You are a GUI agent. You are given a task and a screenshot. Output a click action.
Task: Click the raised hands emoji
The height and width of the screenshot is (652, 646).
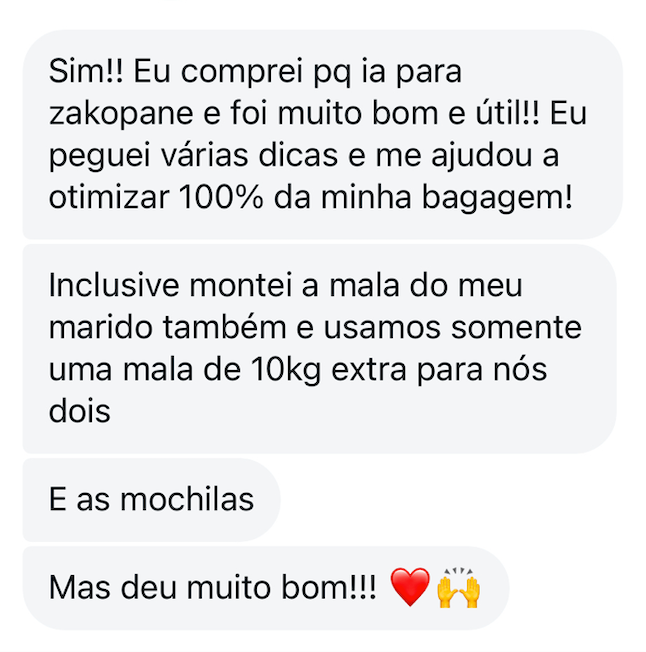click(458, 587)
